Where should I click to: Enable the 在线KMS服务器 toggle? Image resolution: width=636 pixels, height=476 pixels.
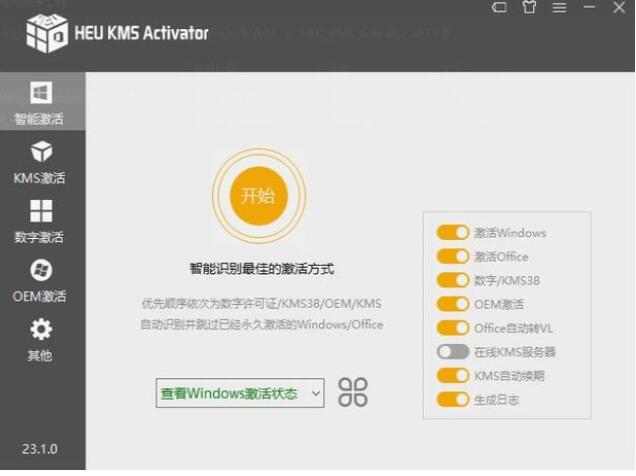coord(453,352)
